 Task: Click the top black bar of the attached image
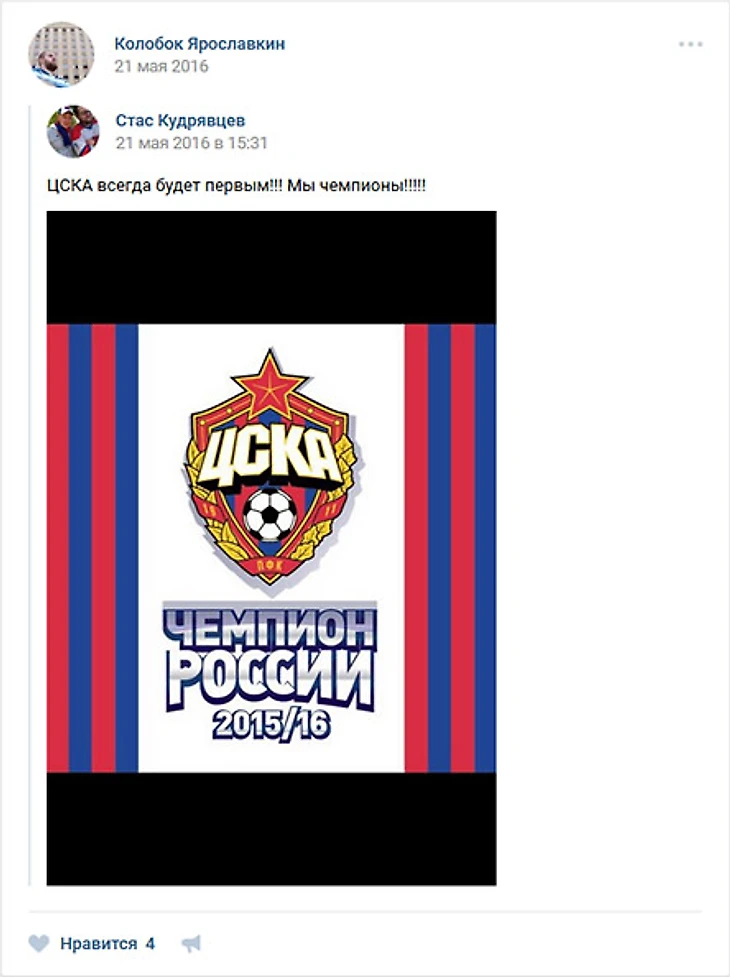point(272,268)
